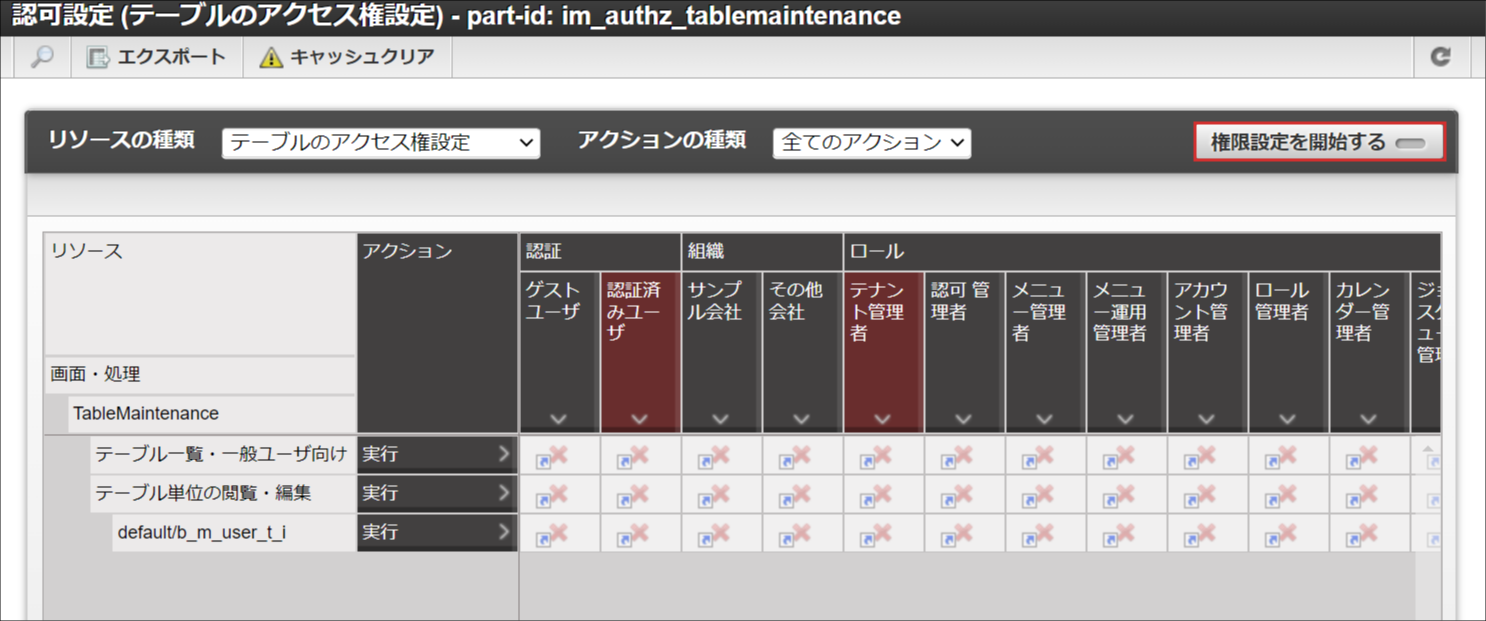1486x621 pixels.
Task: Click menu administrator permission icon for table view/edit row
Action: coord(1037,495)
